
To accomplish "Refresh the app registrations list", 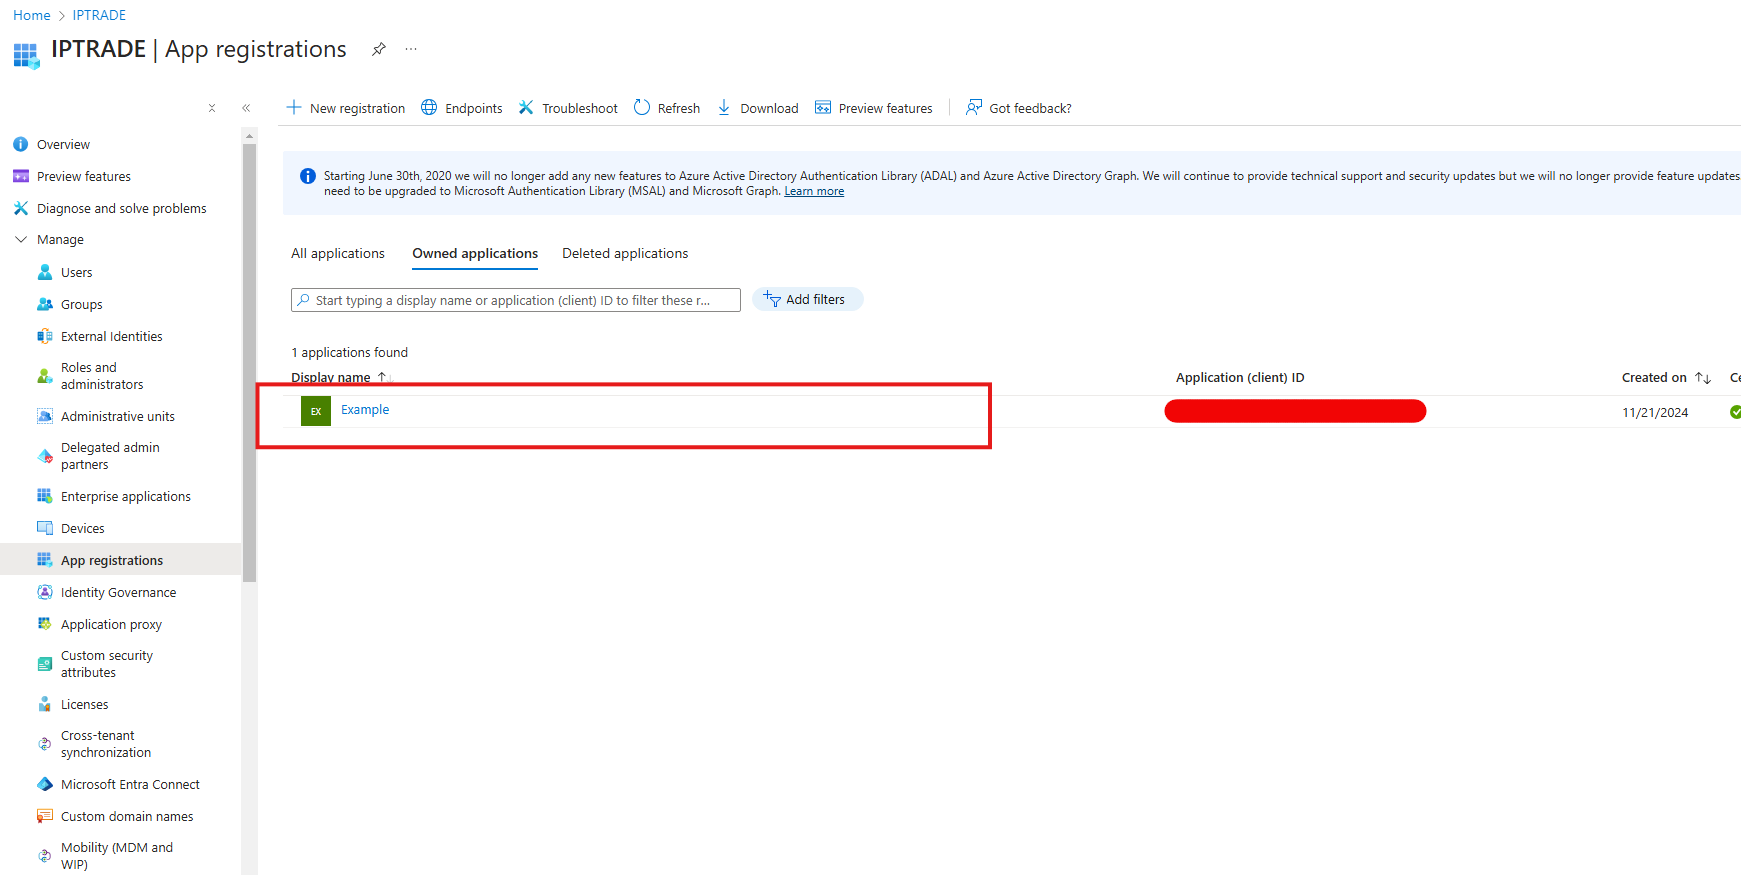I will click(x=667, y=108).
